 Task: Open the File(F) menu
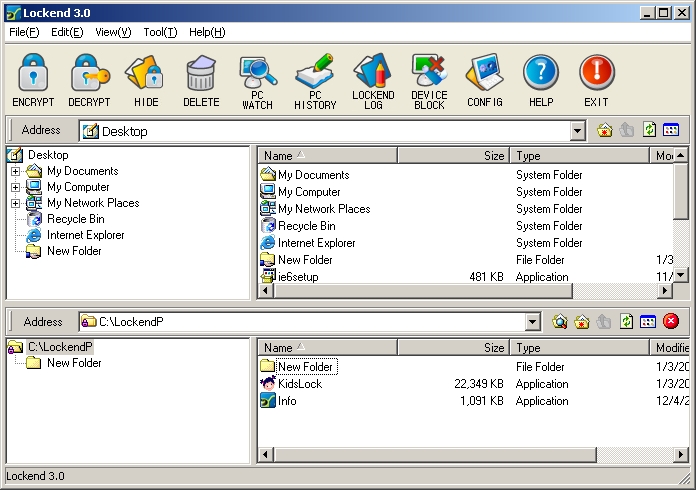point(24,32)
